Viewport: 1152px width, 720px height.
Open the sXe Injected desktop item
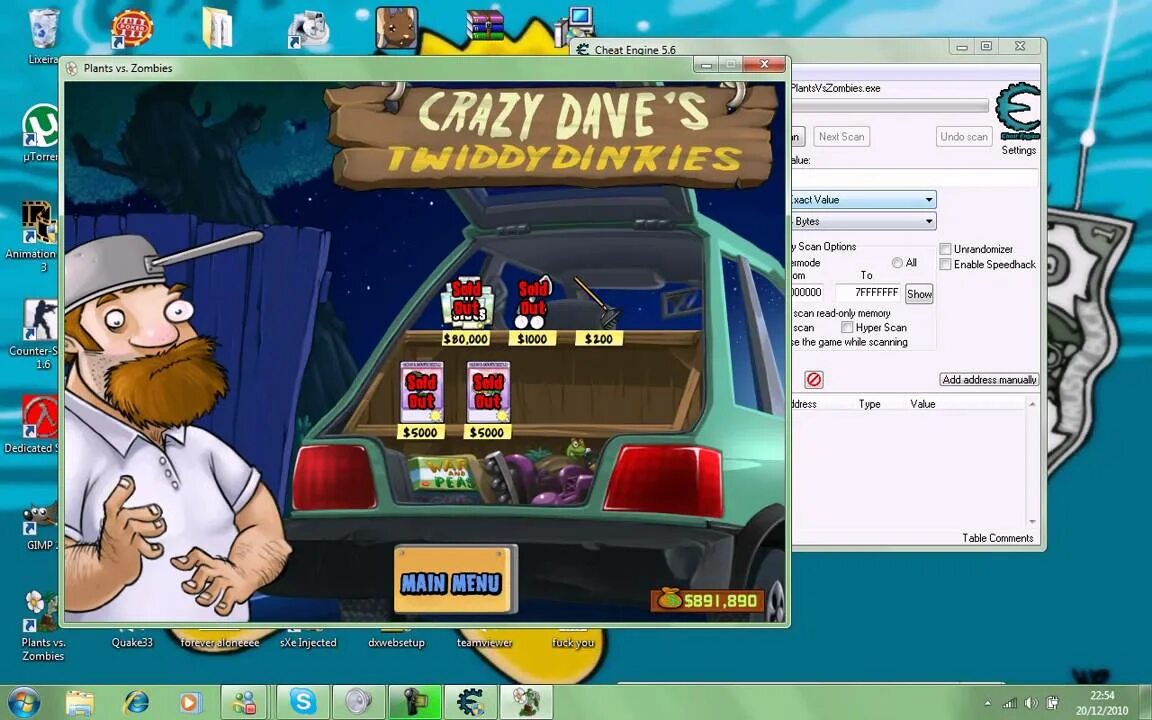(309, 642)
